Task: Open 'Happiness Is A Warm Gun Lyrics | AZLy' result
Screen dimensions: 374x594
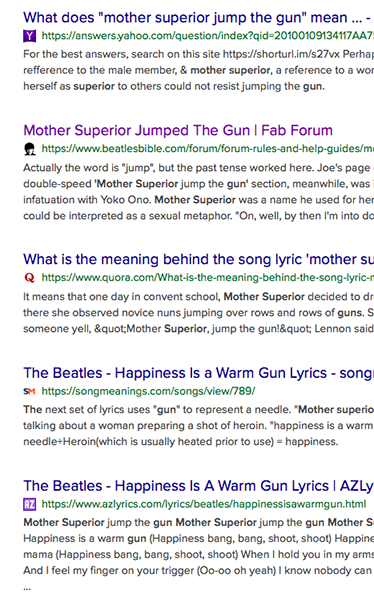Action: (199, 486)
